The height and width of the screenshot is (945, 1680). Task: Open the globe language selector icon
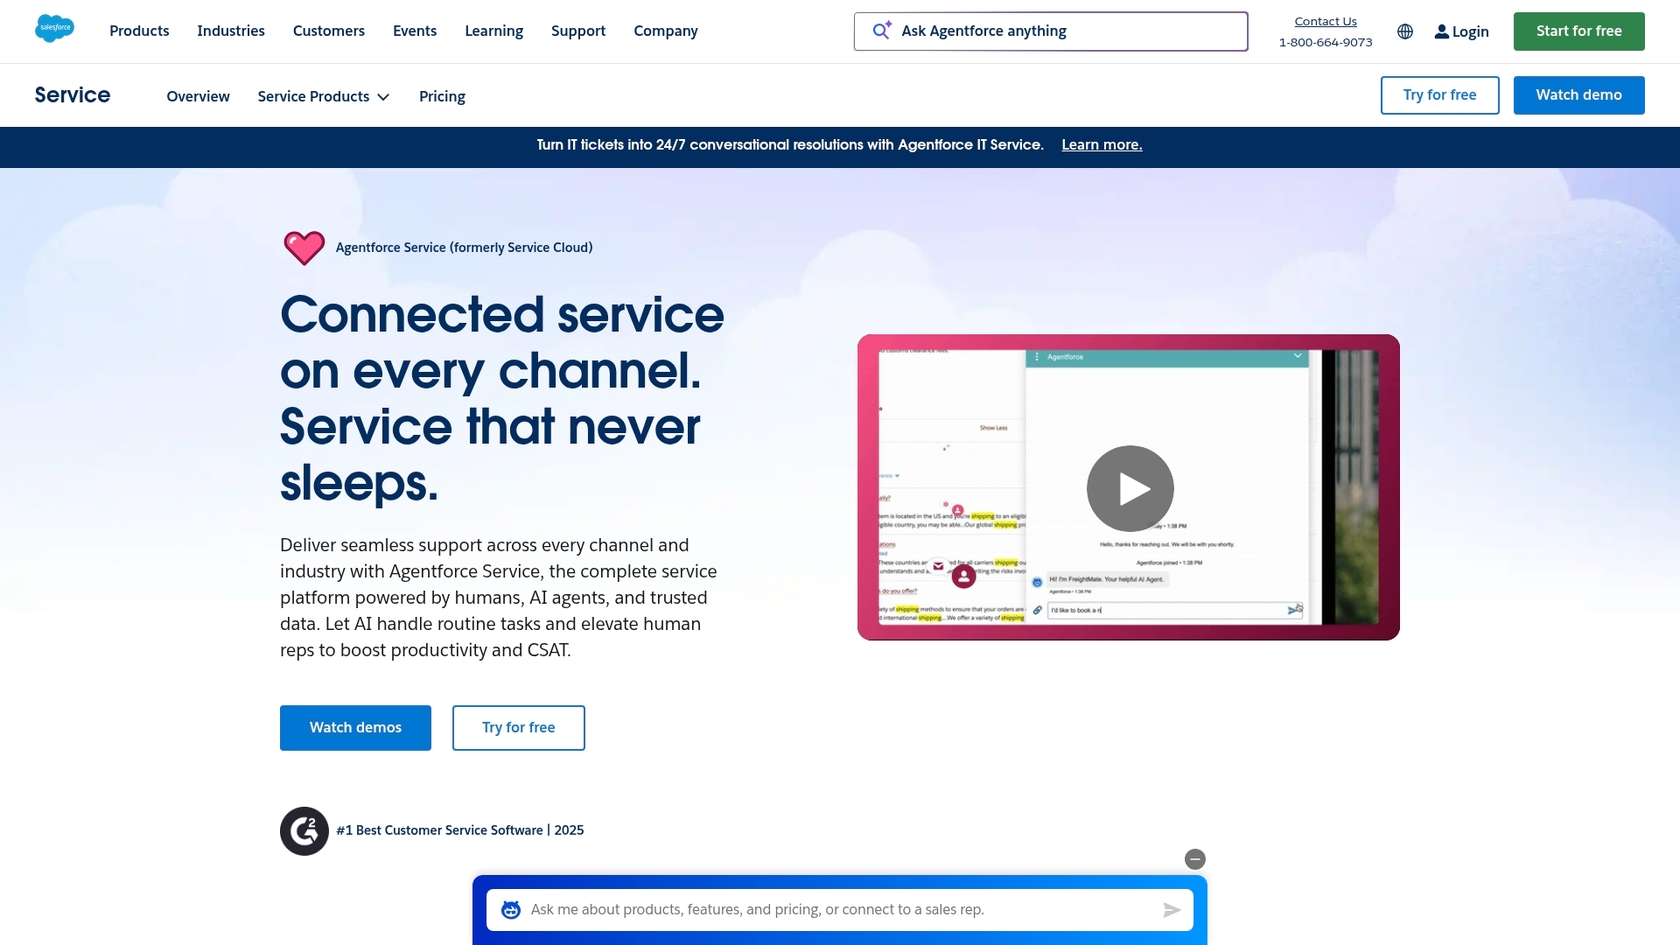pyautogui.click(x=1404, y=31)
